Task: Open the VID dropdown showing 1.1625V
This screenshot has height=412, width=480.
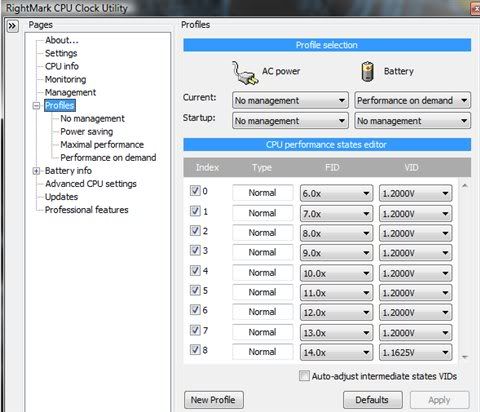Action: click(x=416, y=352)
